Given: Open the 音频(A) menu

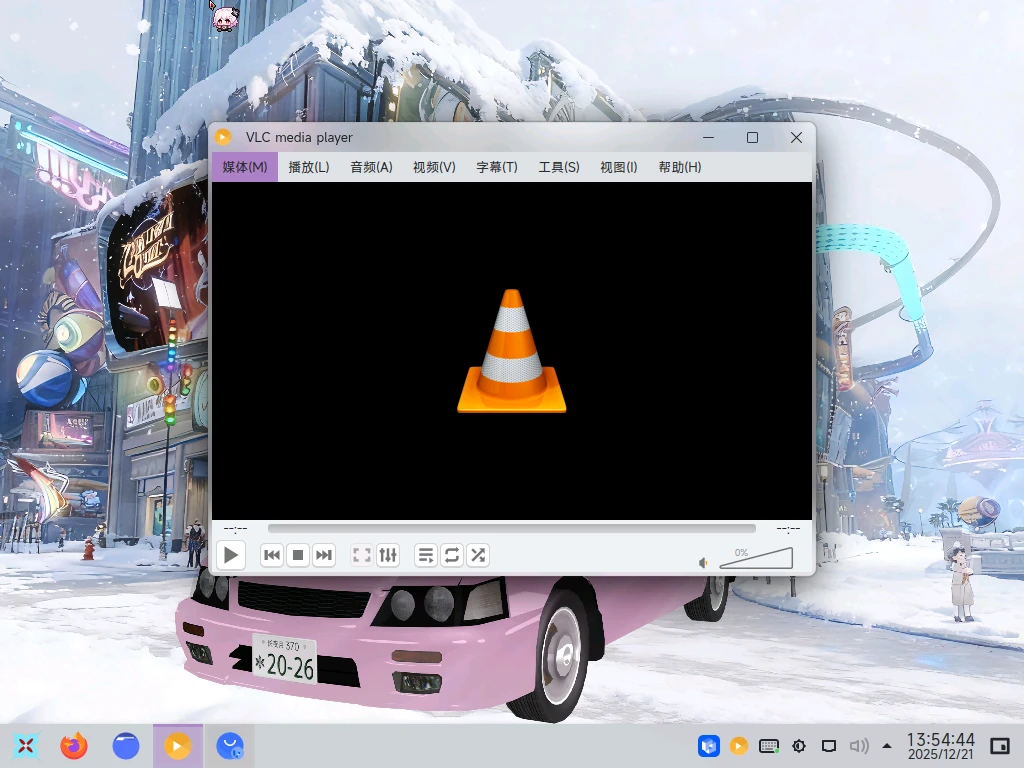Looking at the screenshot, I should coord(371,167).
